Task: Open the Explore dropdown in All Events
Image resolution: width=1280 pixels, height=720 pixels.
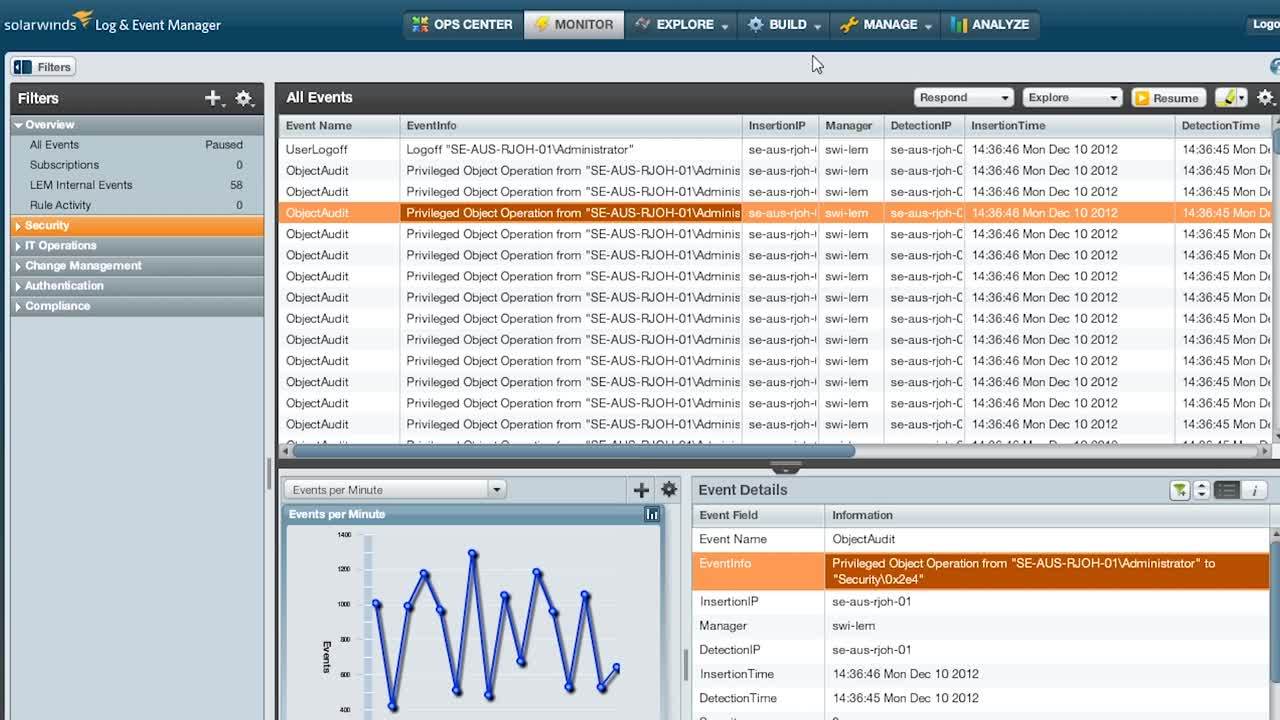Action: 1072,98
